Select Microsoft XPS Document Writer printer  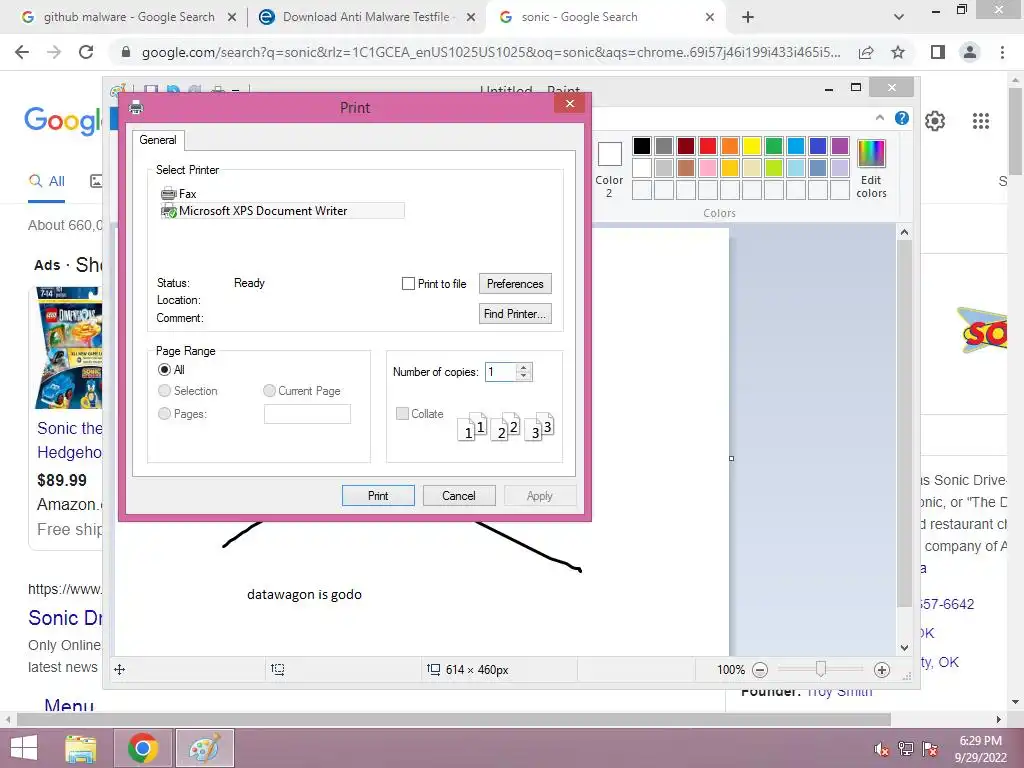282,210
